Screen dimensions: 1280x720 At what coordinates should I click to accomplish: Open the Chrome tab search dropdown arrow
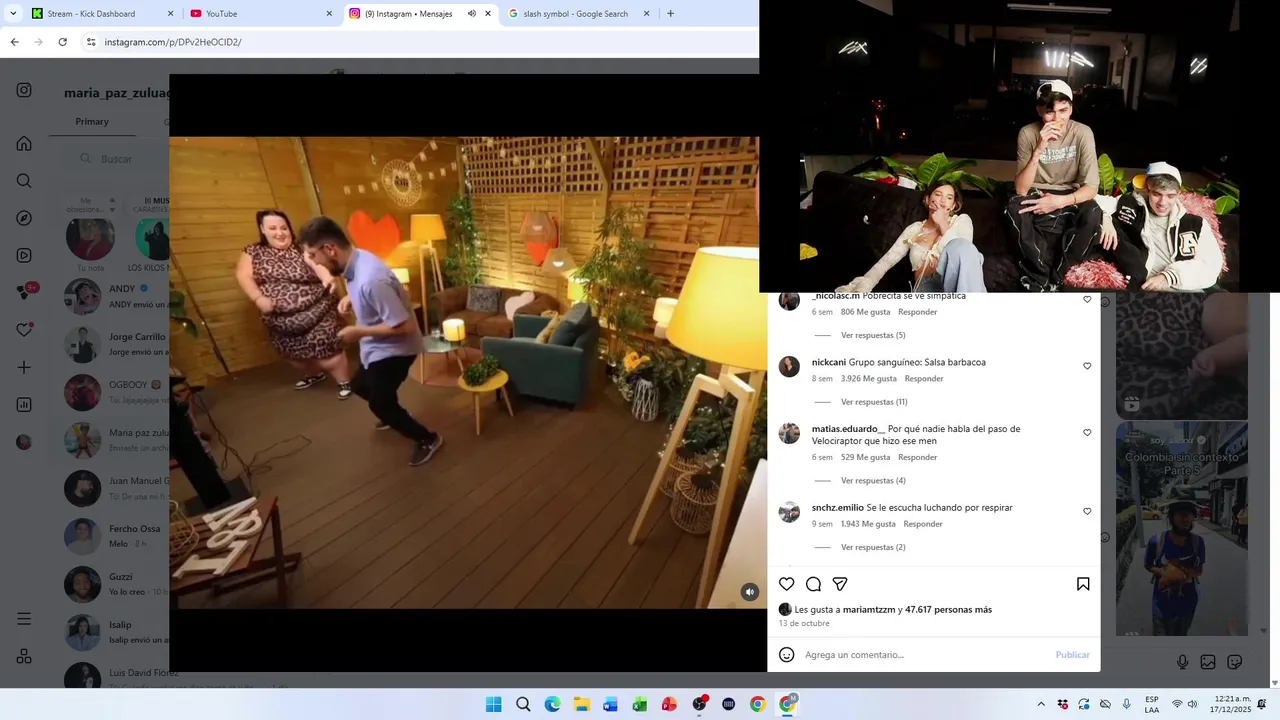(13, 14)
